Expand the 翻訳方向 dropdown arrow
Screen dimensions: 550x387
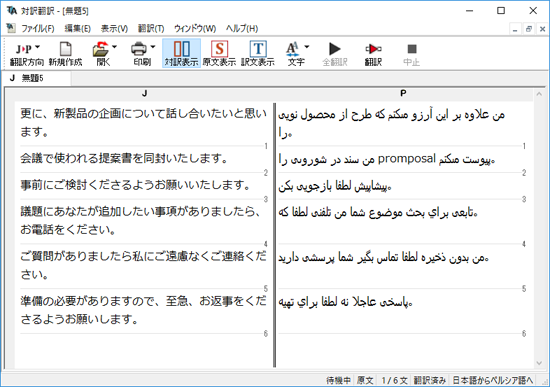pyautogui.click(x=38, y=47)
